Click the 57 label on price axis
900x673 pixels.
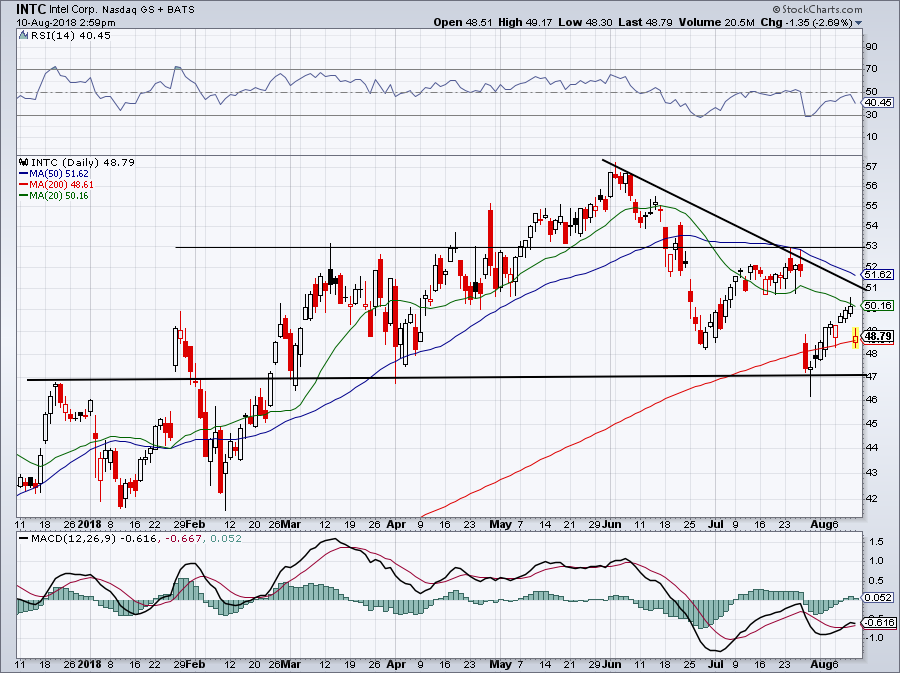[871, 166]
